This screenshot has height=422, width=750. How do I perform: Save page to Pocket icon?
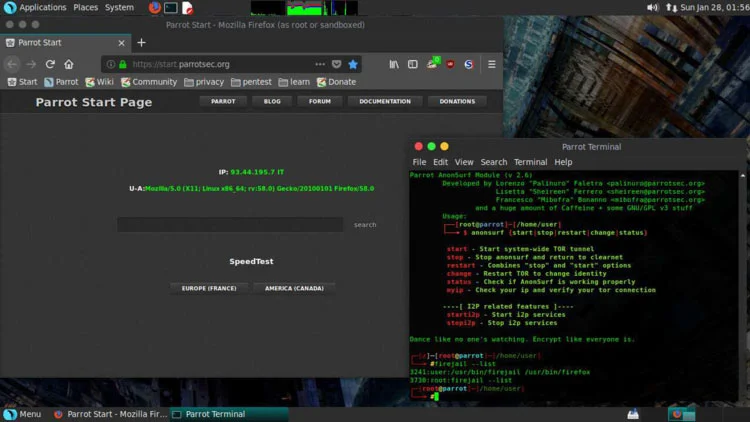click(x=336, y=64)
